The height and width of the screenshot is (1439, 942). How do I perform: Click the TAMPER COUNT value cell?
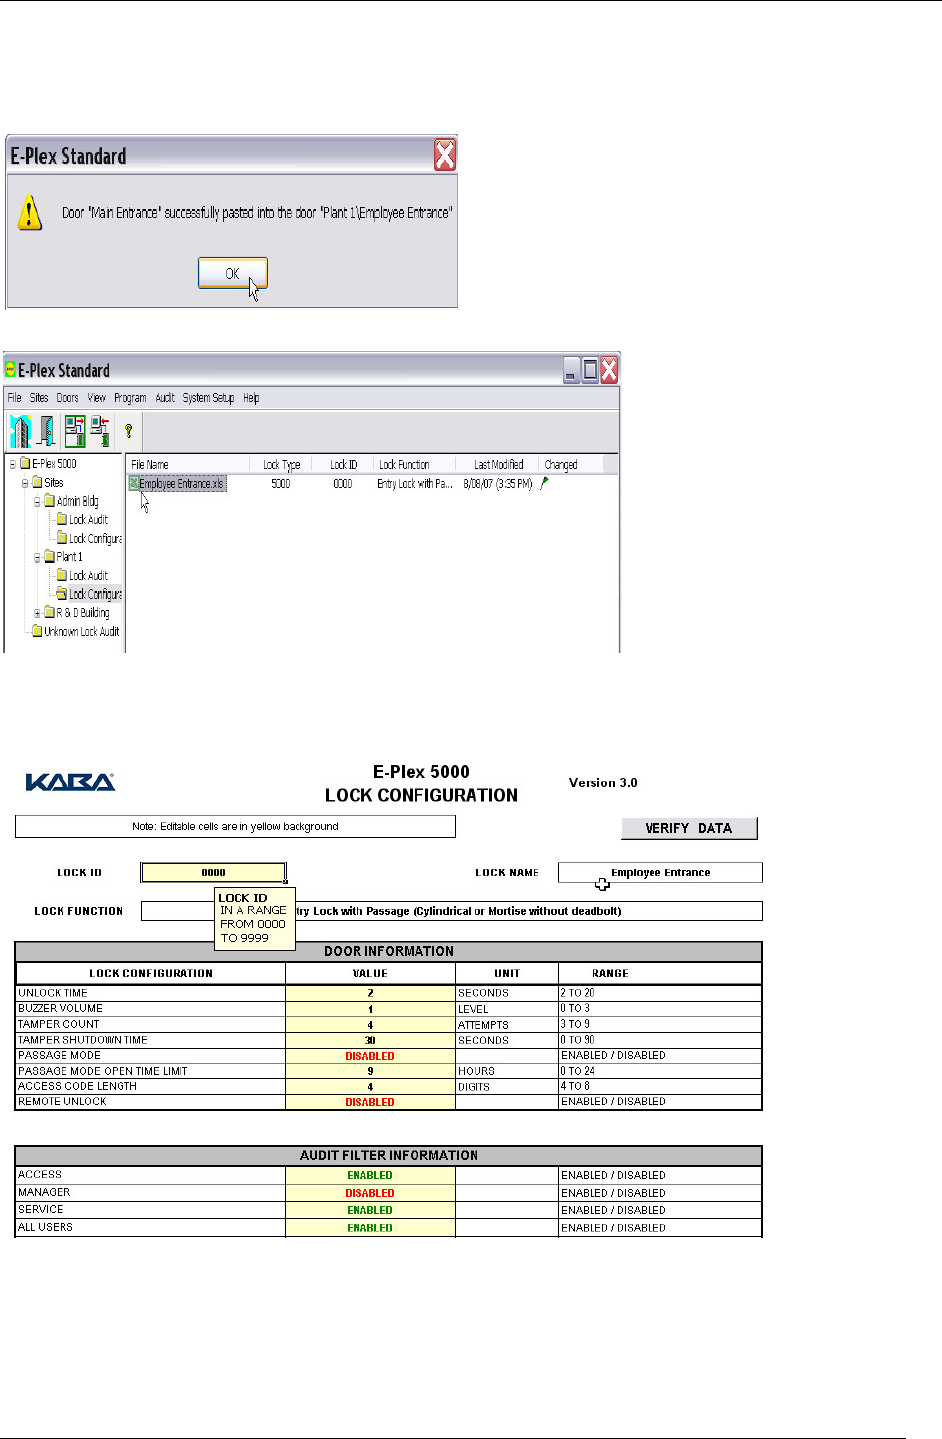tap(370, 1025)
